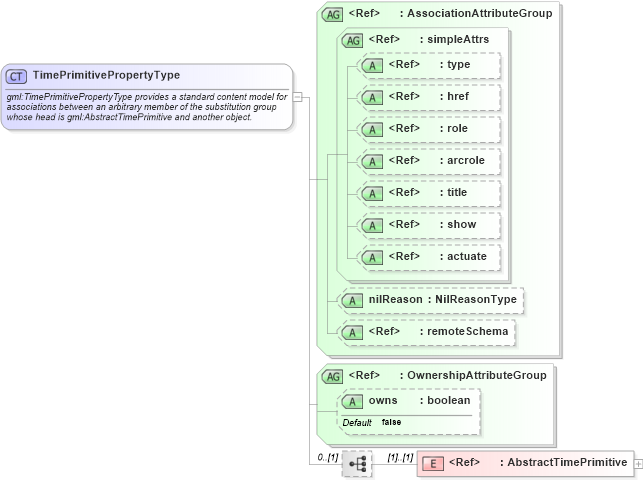Select the arcrole attribute name

pyautogui.click(x=465, y=160)
